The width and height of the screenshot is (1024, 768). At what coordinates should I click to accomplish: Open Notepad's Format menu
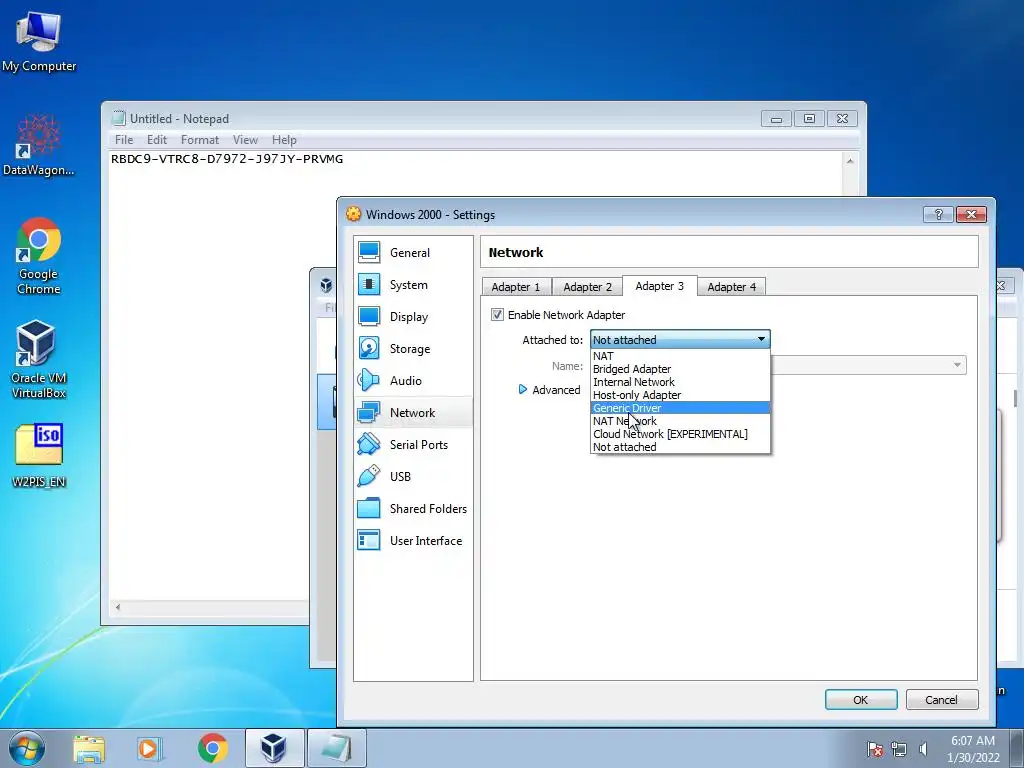200,140
